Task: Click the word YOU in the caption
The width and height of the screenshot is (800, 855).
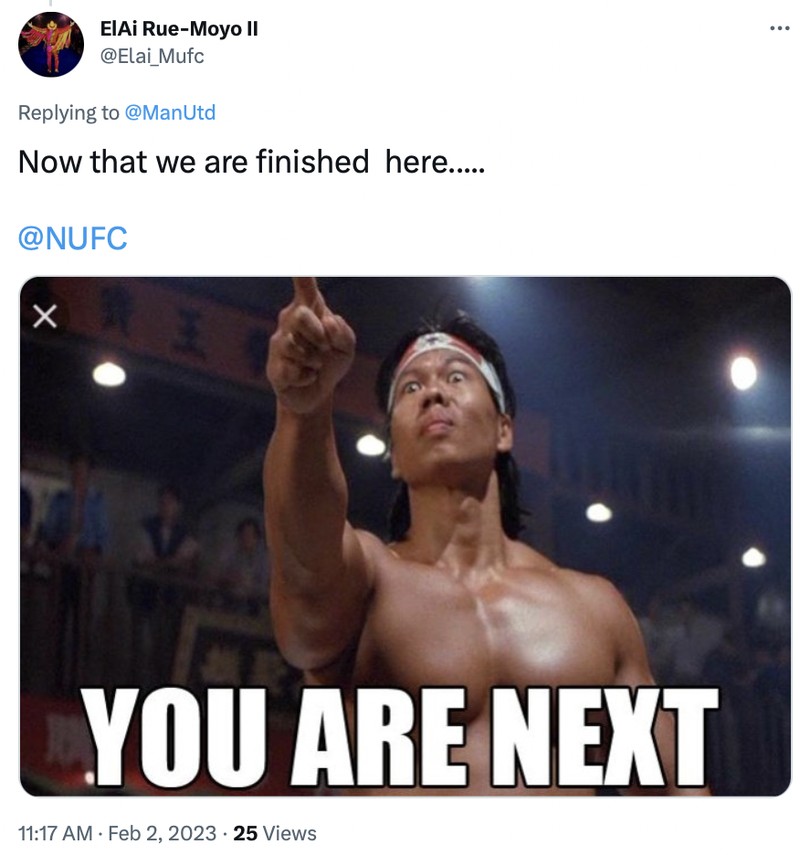Action: coord(175,736)
